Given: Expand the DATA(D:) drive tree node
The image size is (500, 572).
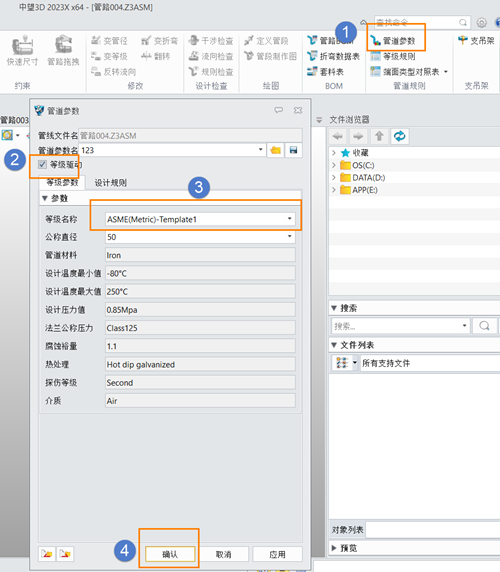Looking at the screenshot, I should tap(334, 177).
